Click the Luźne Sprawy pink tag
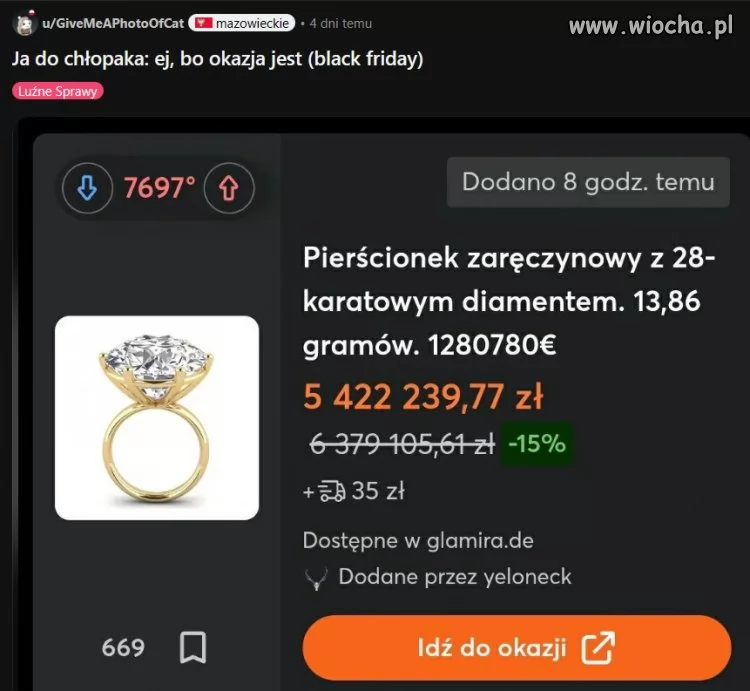This screenshot has height=691, width=750. 58,91
